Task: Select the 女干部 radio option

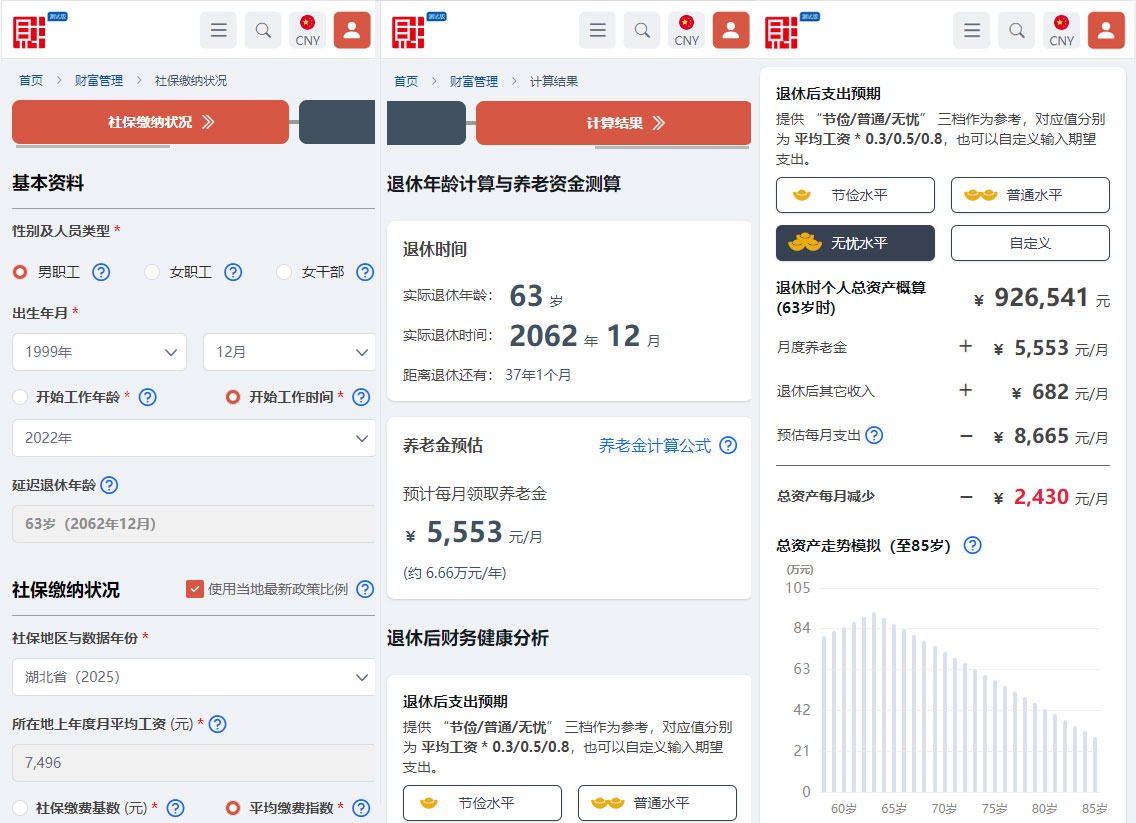Action: (284, 272)
